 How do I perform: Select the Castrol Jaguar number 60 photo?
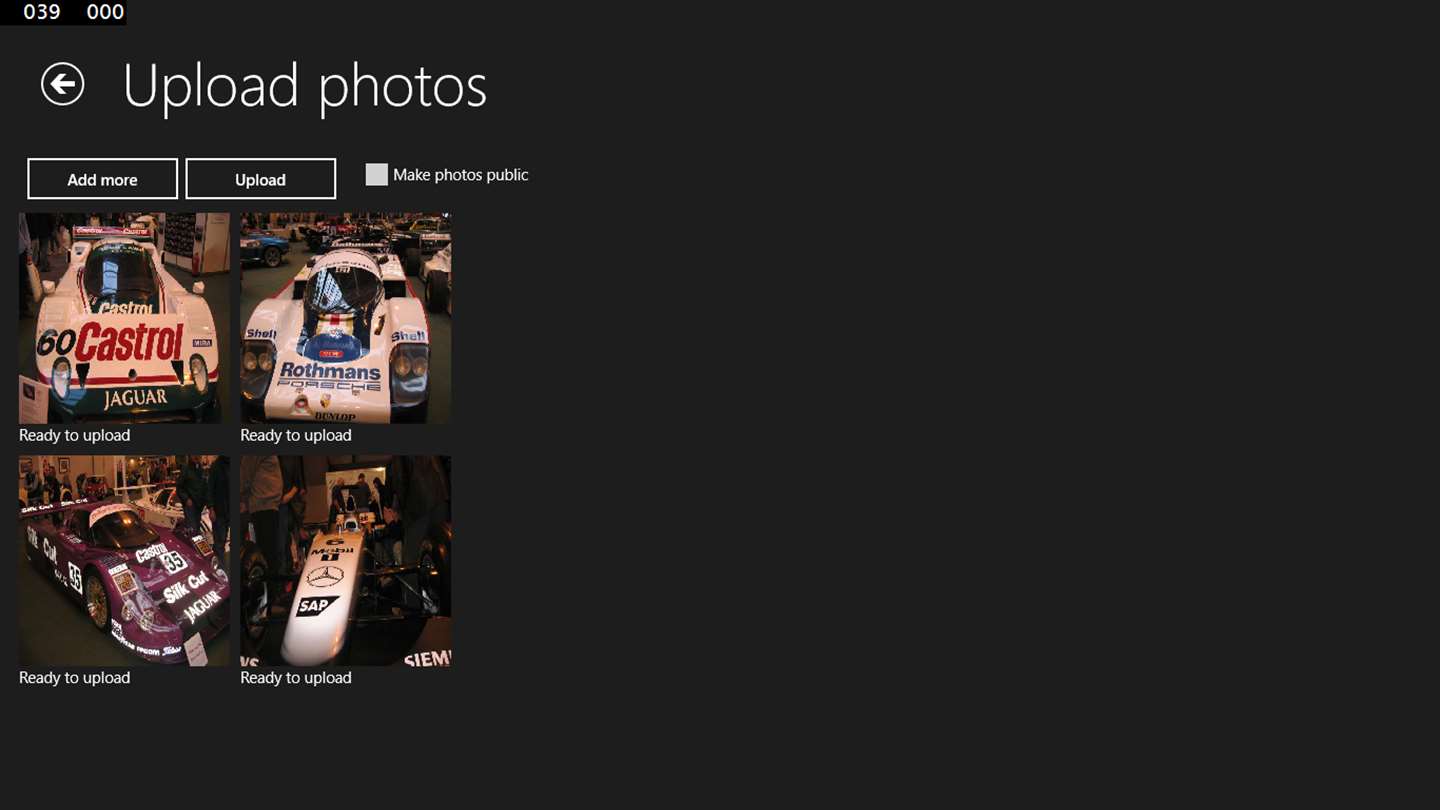(124, 318)
